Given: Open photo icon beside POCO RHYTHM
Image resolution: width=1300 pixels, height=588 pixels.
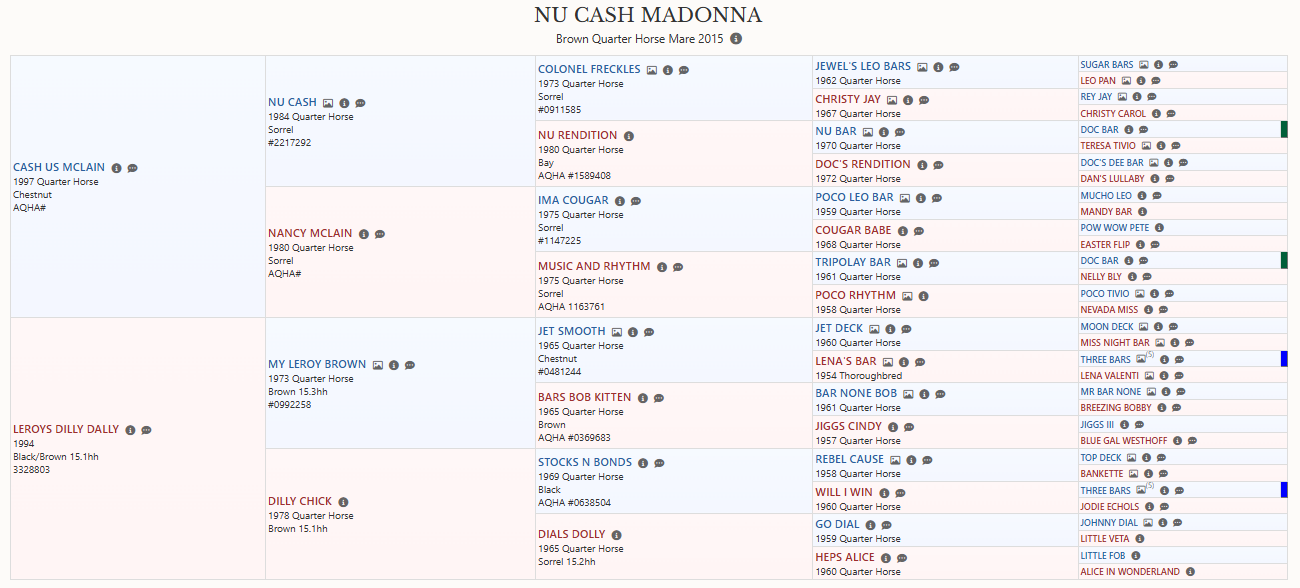Looking at the screenshot, I should pos(907,296).
